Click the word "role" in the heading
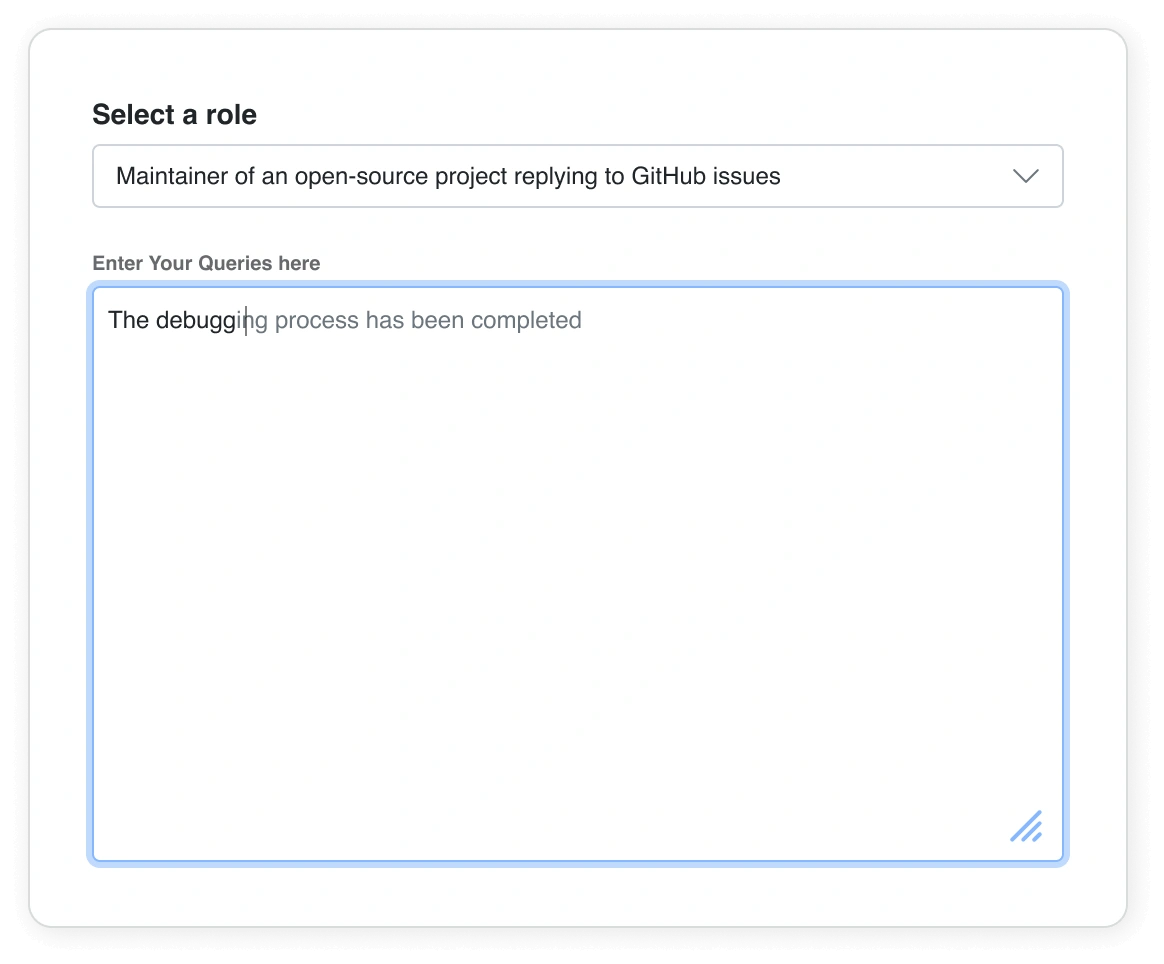 (x=232, y=115)
